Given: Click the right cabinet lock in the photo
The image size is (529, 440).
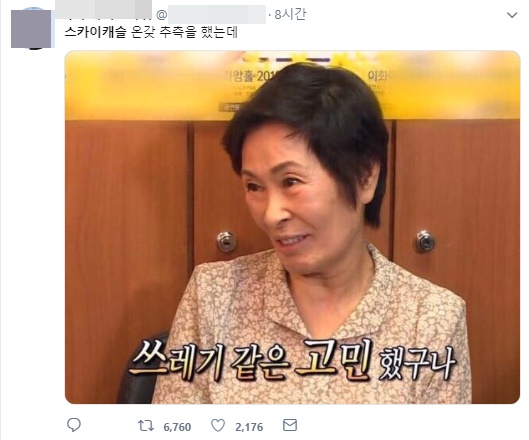Looking at the screenshot, I should click(x=425, y=240).
